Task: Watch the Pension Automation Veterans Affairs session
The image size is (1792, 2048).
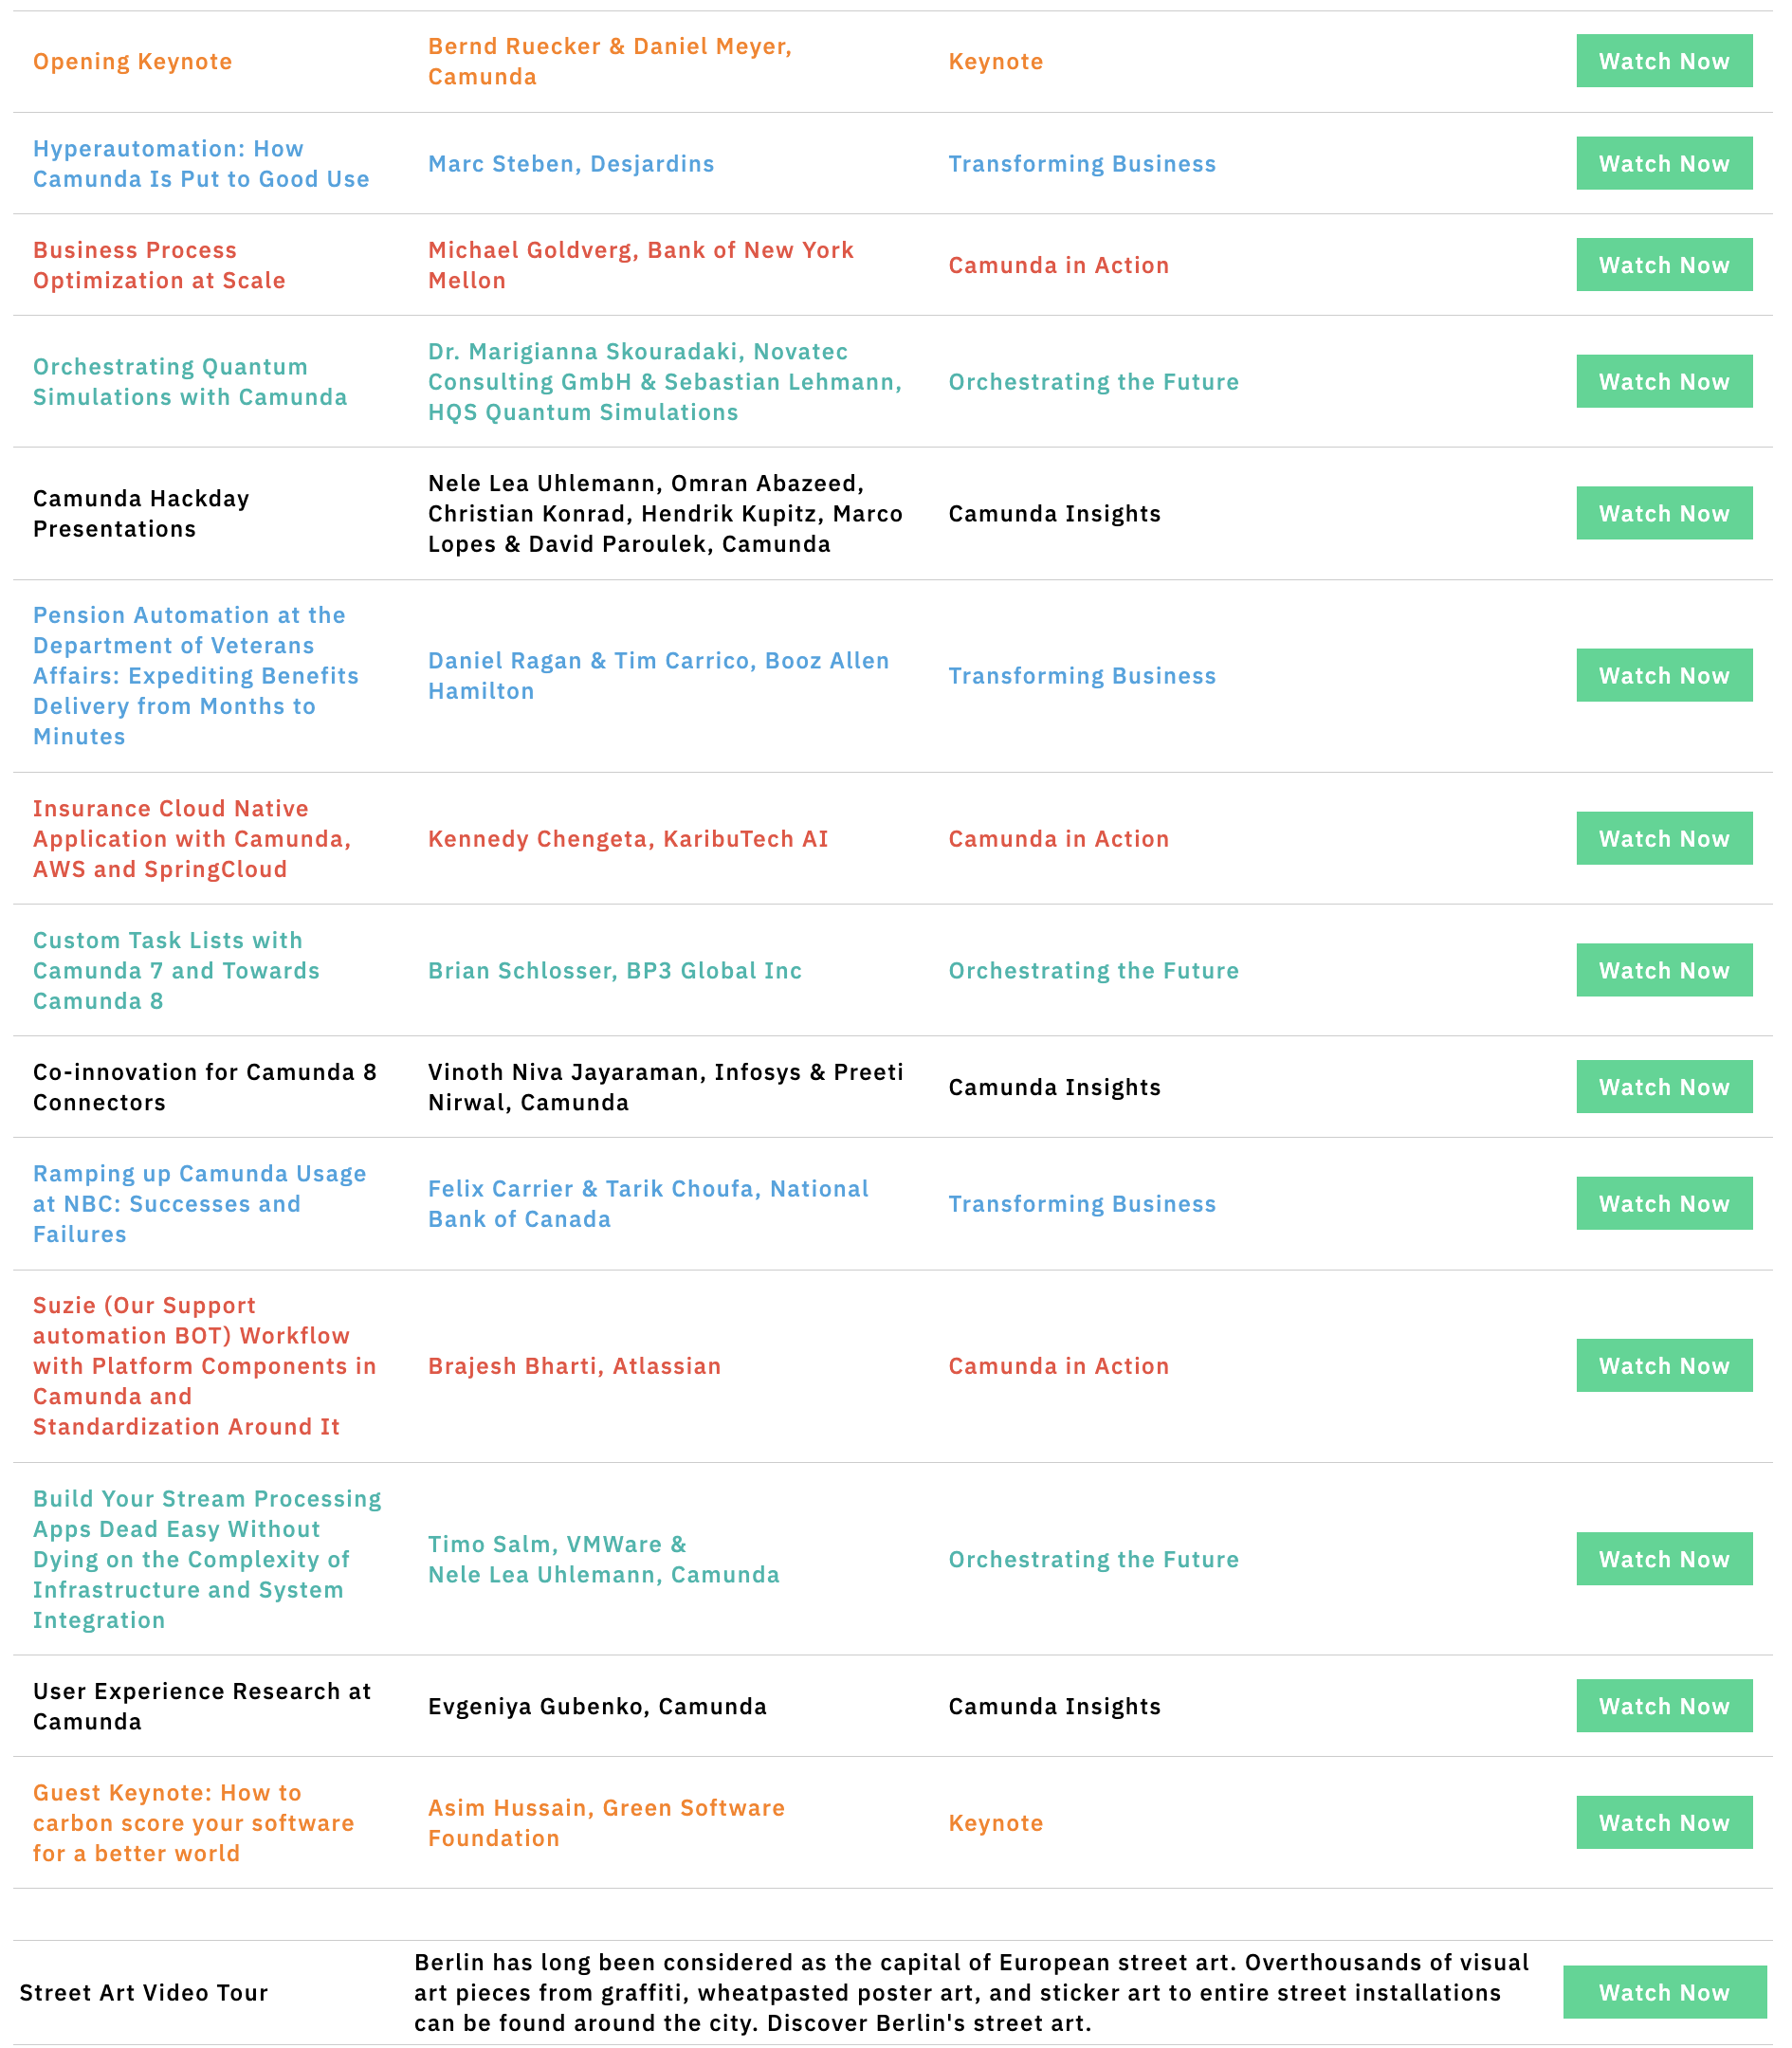Action: [1664, 675]
